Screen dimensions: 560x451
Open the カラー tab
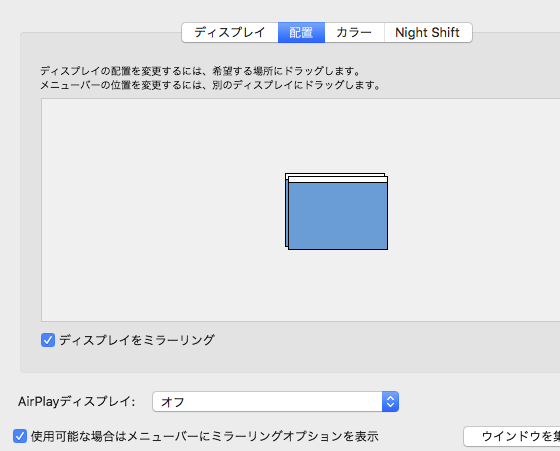354,32
